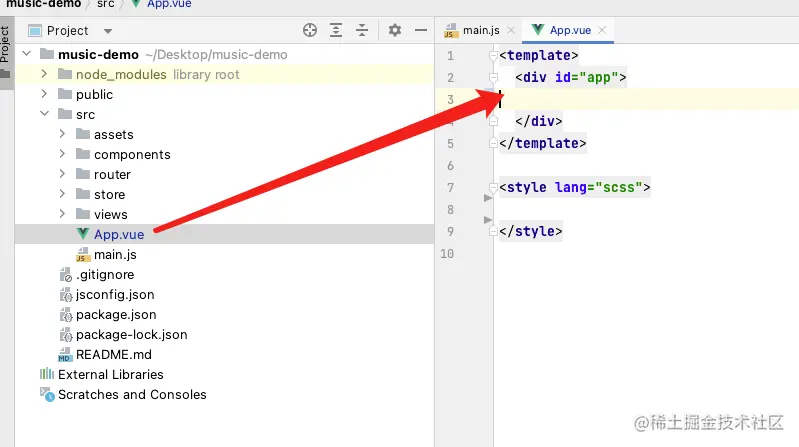Viewport: 799px width, 447px height.
Task: Click the locate/select opened file target icon
Action: [x=309, y=31]
